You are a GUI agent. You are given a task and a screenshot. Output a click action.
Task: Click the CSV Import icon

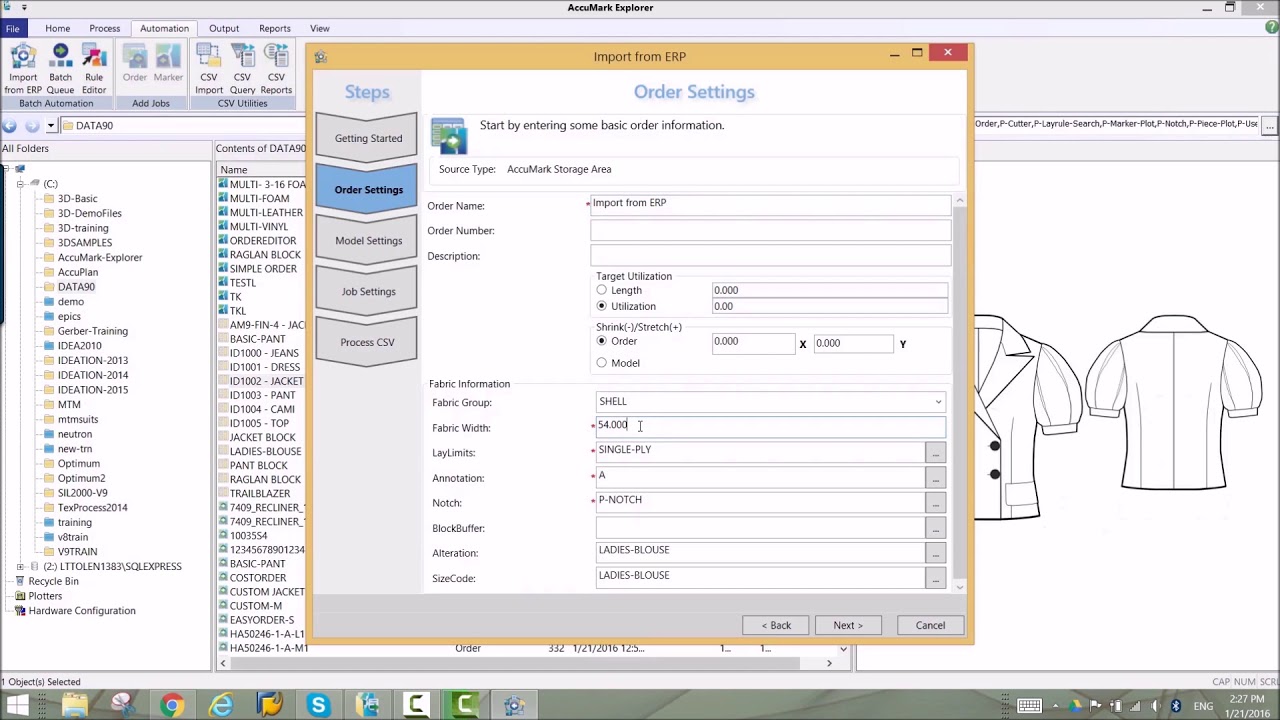point(209,69)
